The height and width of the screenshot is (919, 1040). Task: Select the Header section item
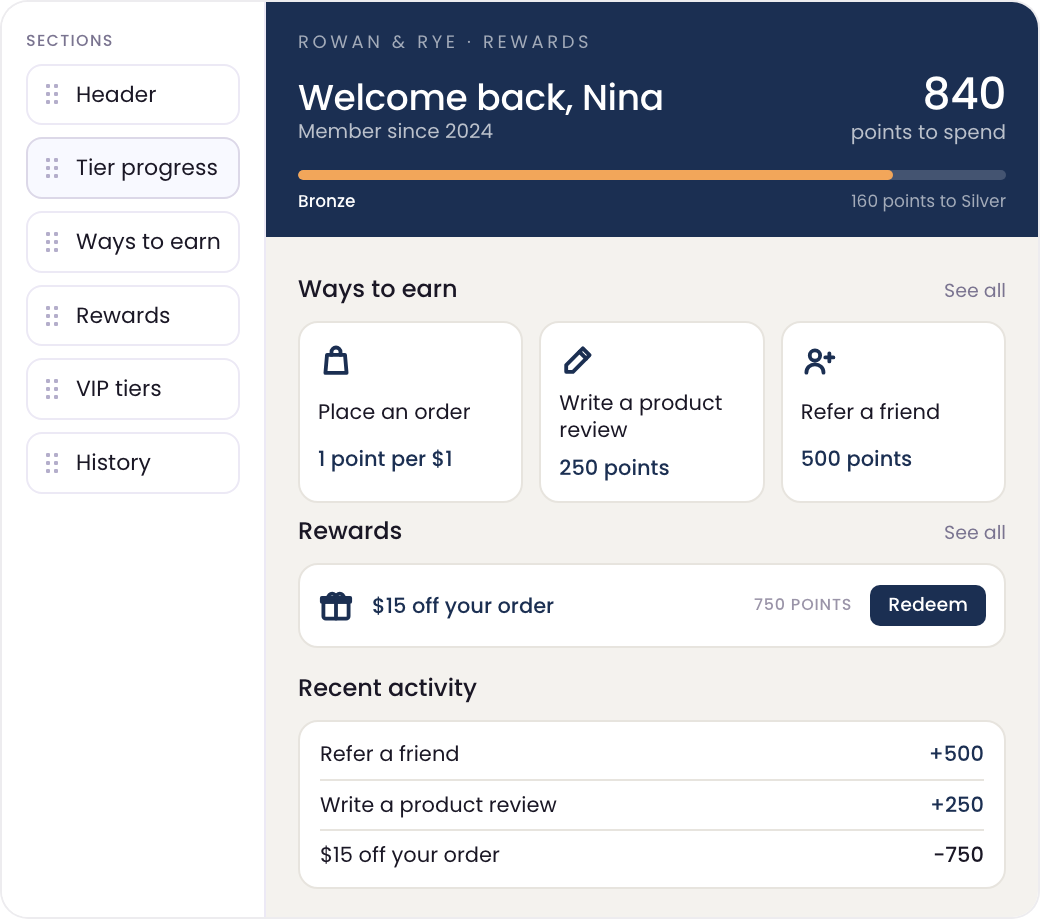point(133,94)
